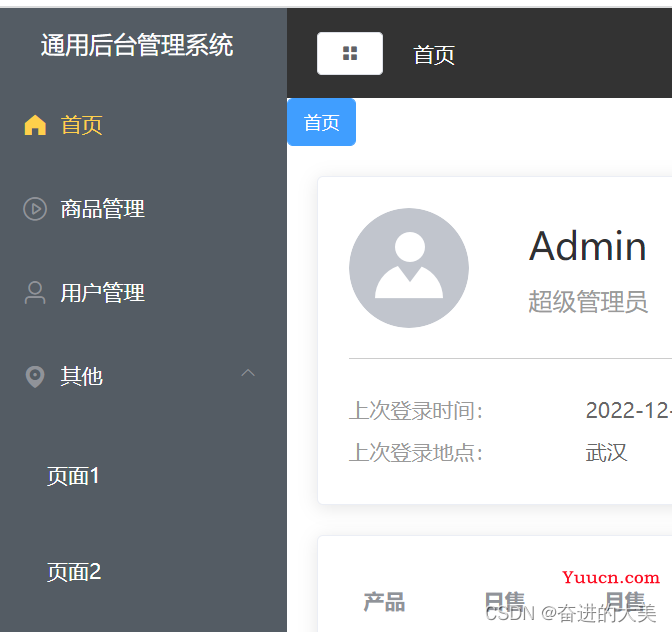Click the 产品 table column header
Screen dimensions: 672x632
(x=384, y=602)
